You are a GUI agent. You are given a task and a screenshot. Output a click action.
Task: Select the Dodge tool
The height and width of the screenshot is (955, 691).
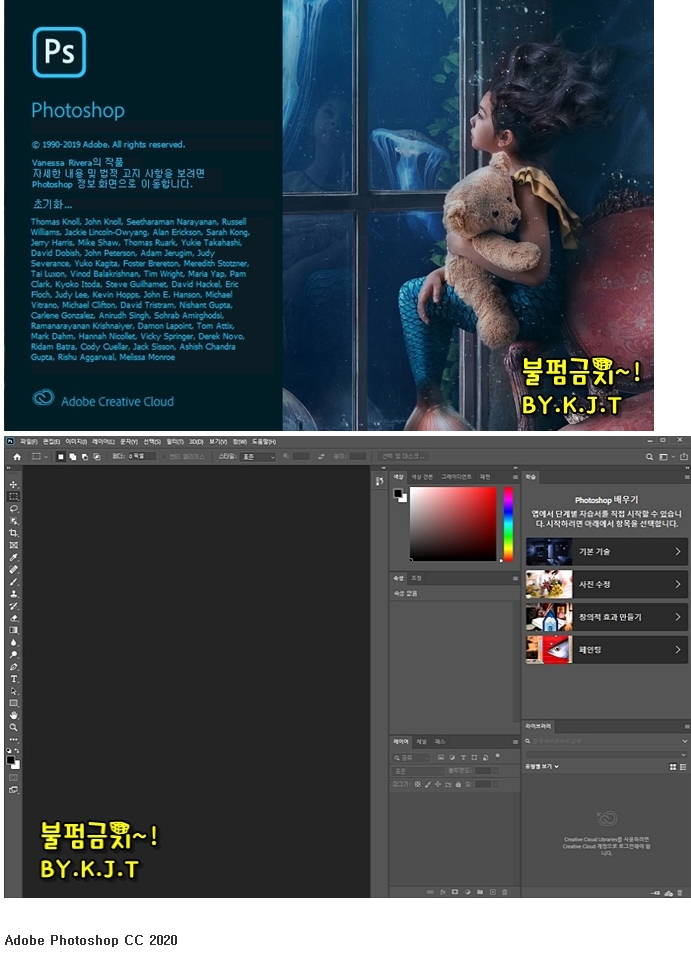13,655
